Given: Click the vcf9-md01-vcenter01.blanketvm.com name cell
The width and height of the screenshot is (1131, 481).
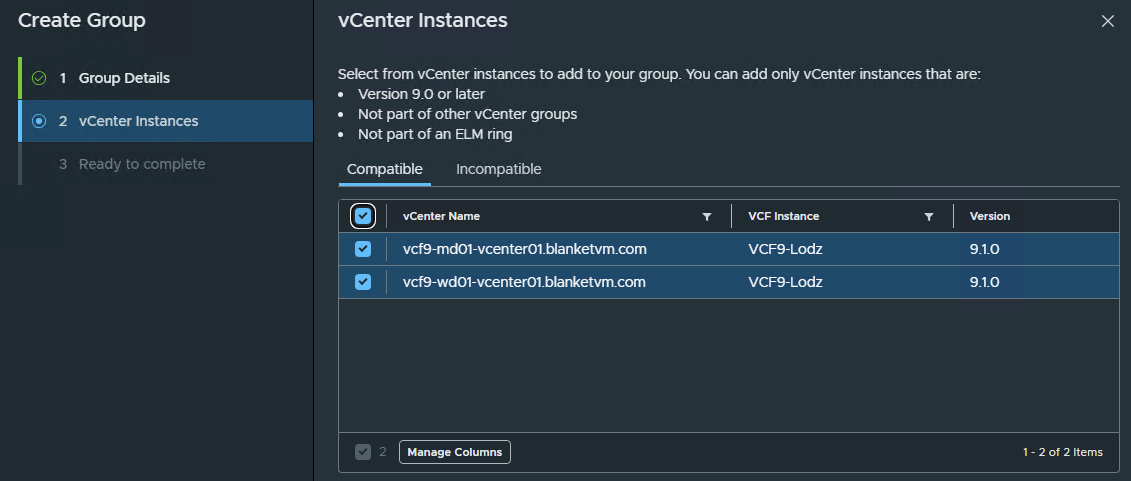Looking at the screenshot, I should pyautogui.click(x=524, y=250).
